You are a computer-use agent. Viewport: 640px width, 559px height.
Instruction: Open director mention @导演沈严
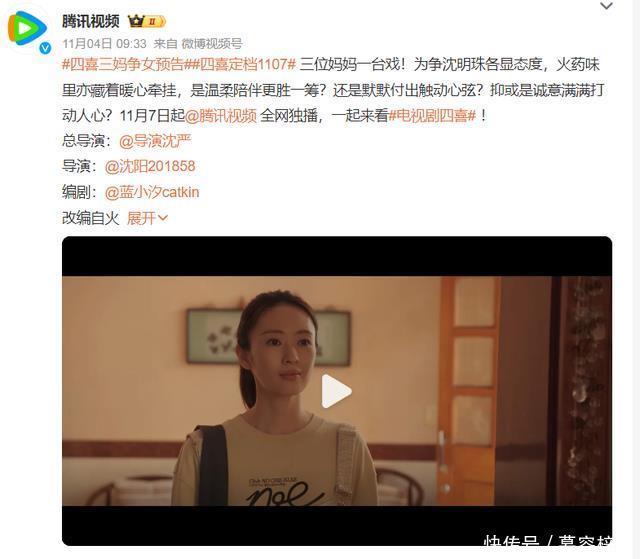[x=155, y=141]
